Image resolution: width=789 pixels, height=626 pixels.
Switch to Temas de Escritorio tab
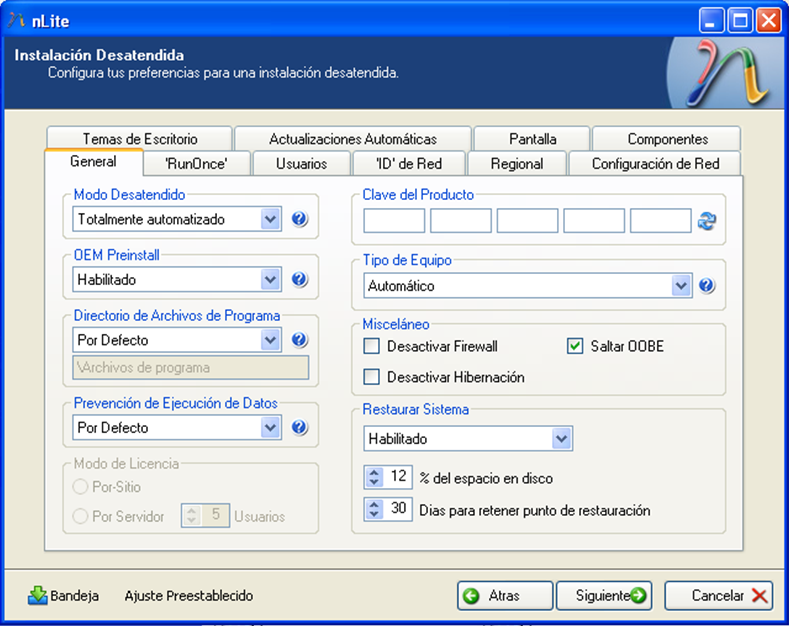tap(139, 138)
